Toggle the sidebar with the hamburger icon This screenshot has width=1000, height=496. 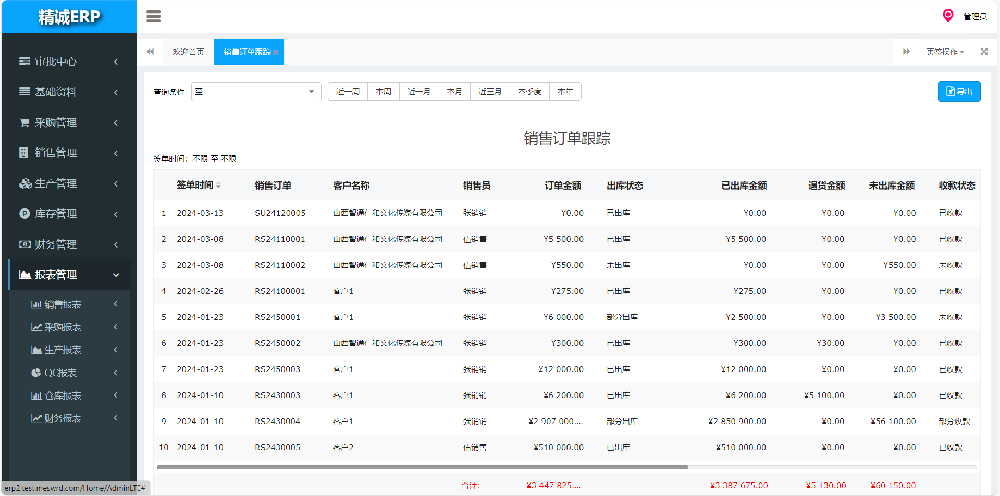coord(154,16)
